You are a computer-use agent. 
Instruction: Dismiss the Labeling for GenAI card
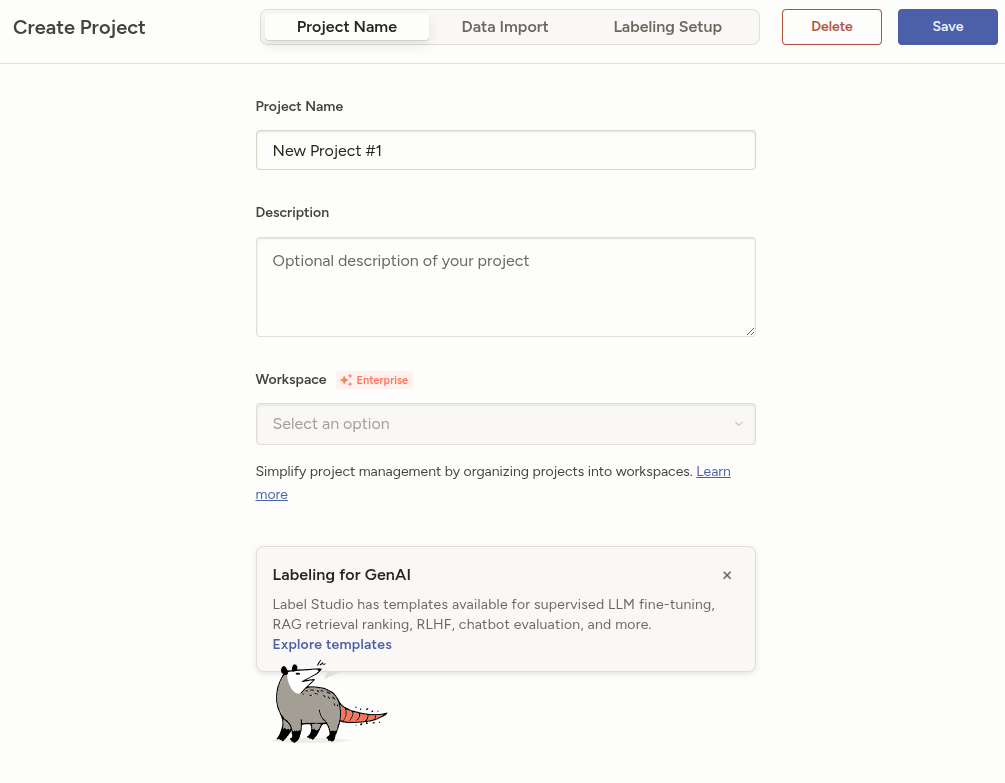pos(727,575)
